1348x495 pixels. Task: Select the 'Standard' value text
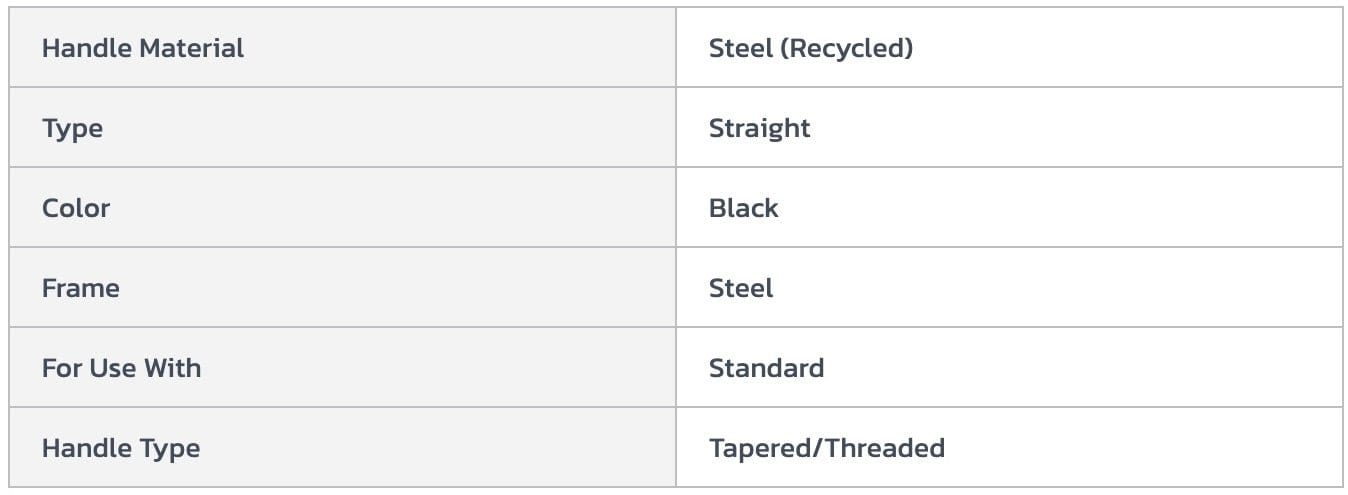click(x=766, y=368)
